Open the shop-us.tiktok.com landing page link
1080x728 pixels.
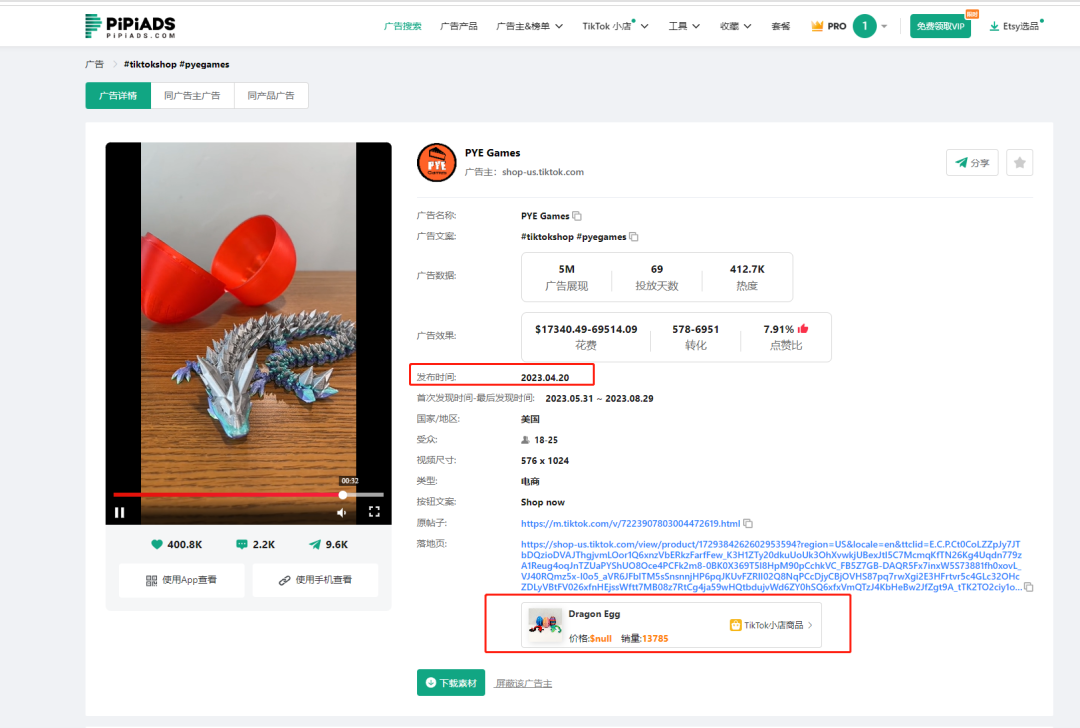point(771,565)
